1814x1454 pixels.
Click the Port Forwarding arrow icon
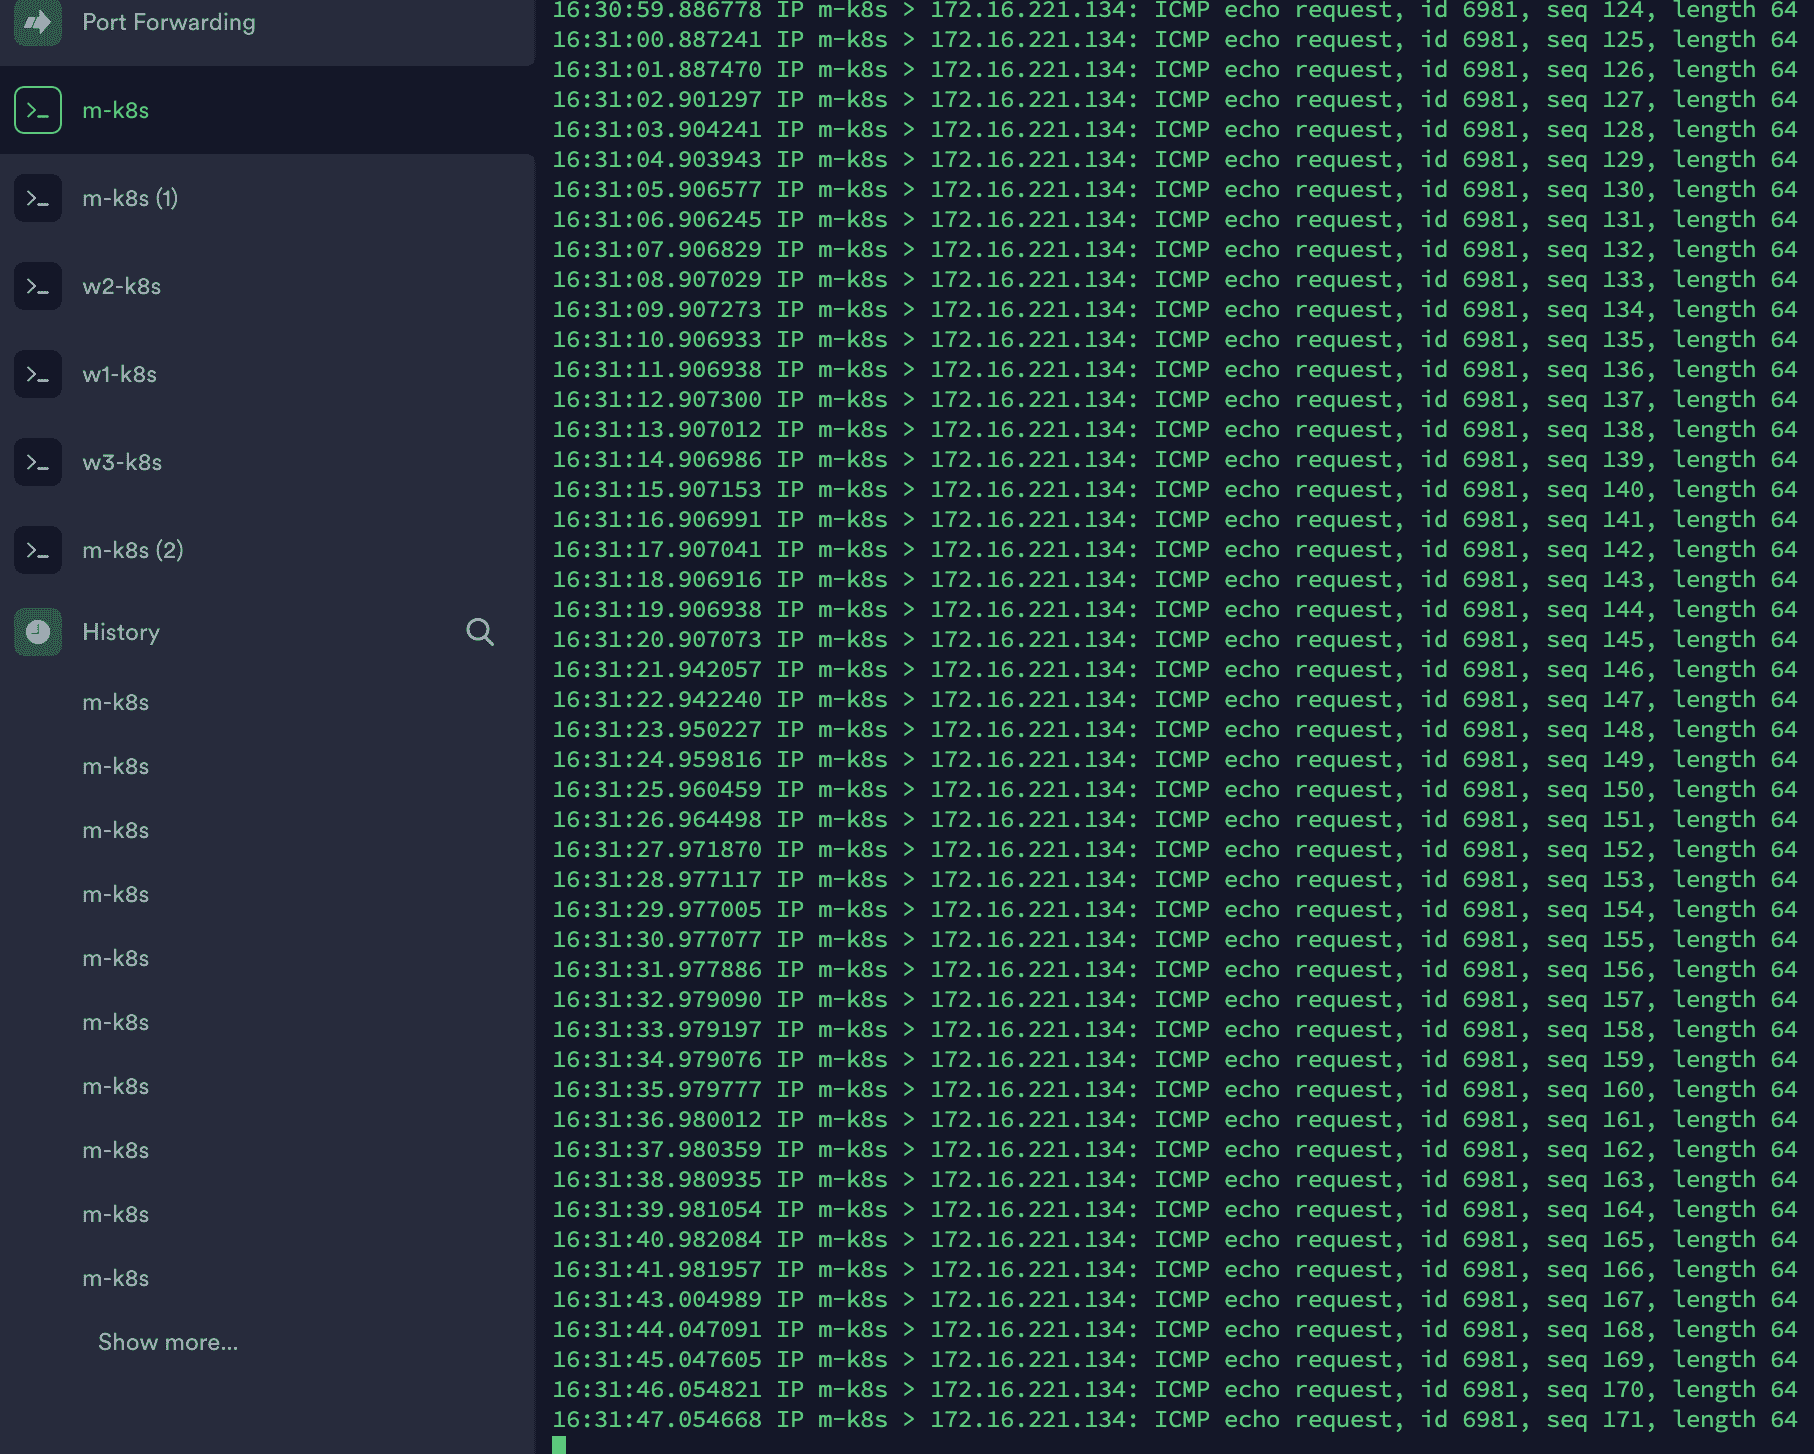tap(38, 22)
